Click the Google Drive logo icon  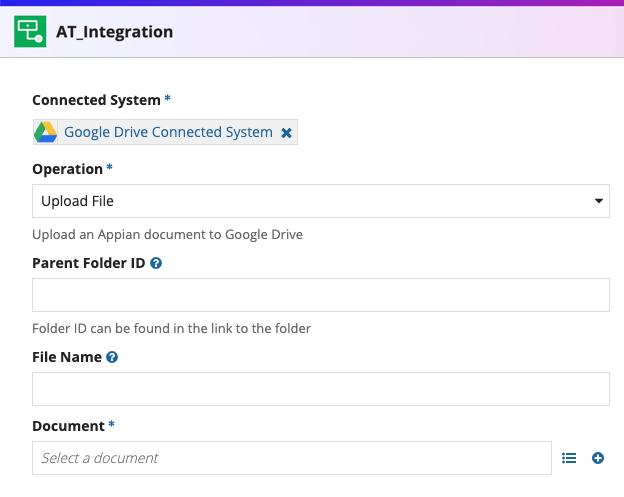tap(45, 132)
